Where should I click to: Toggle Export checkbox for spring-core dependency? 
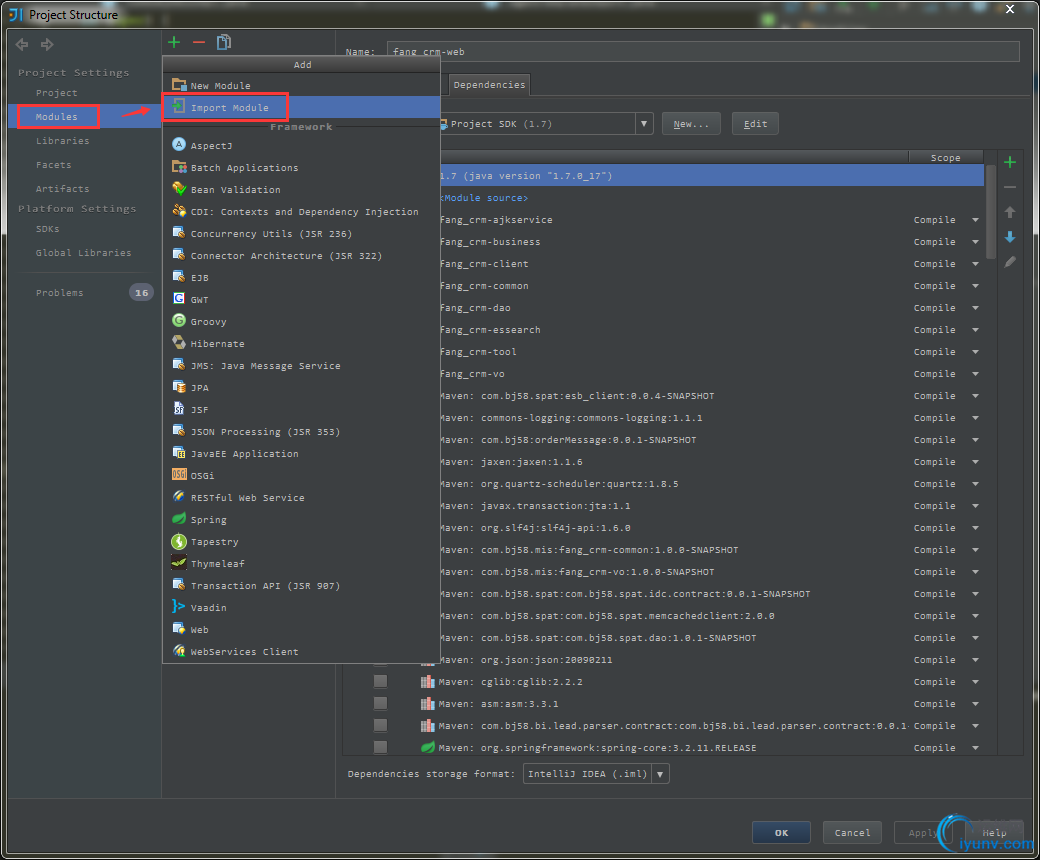click(380, 747)
